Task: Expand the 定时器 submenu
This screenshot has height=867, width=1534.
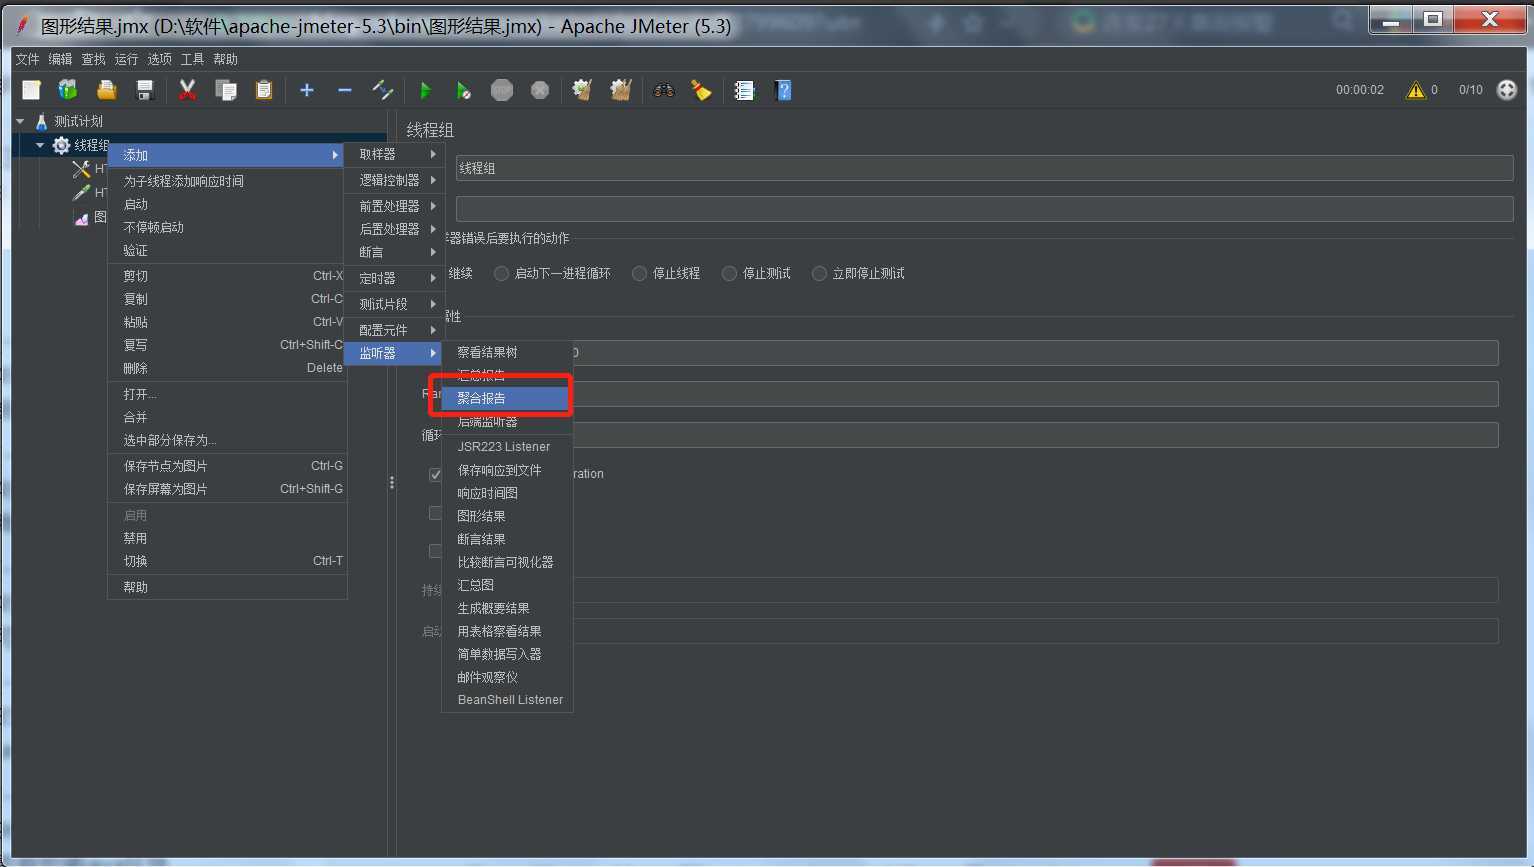Action: [394, 278]
